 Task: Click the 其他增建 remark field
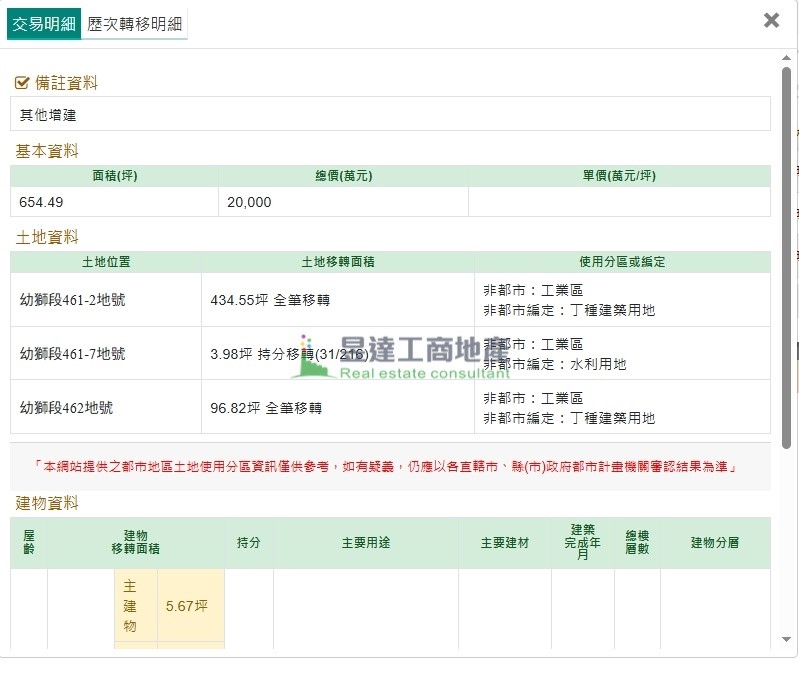[390, 114]
